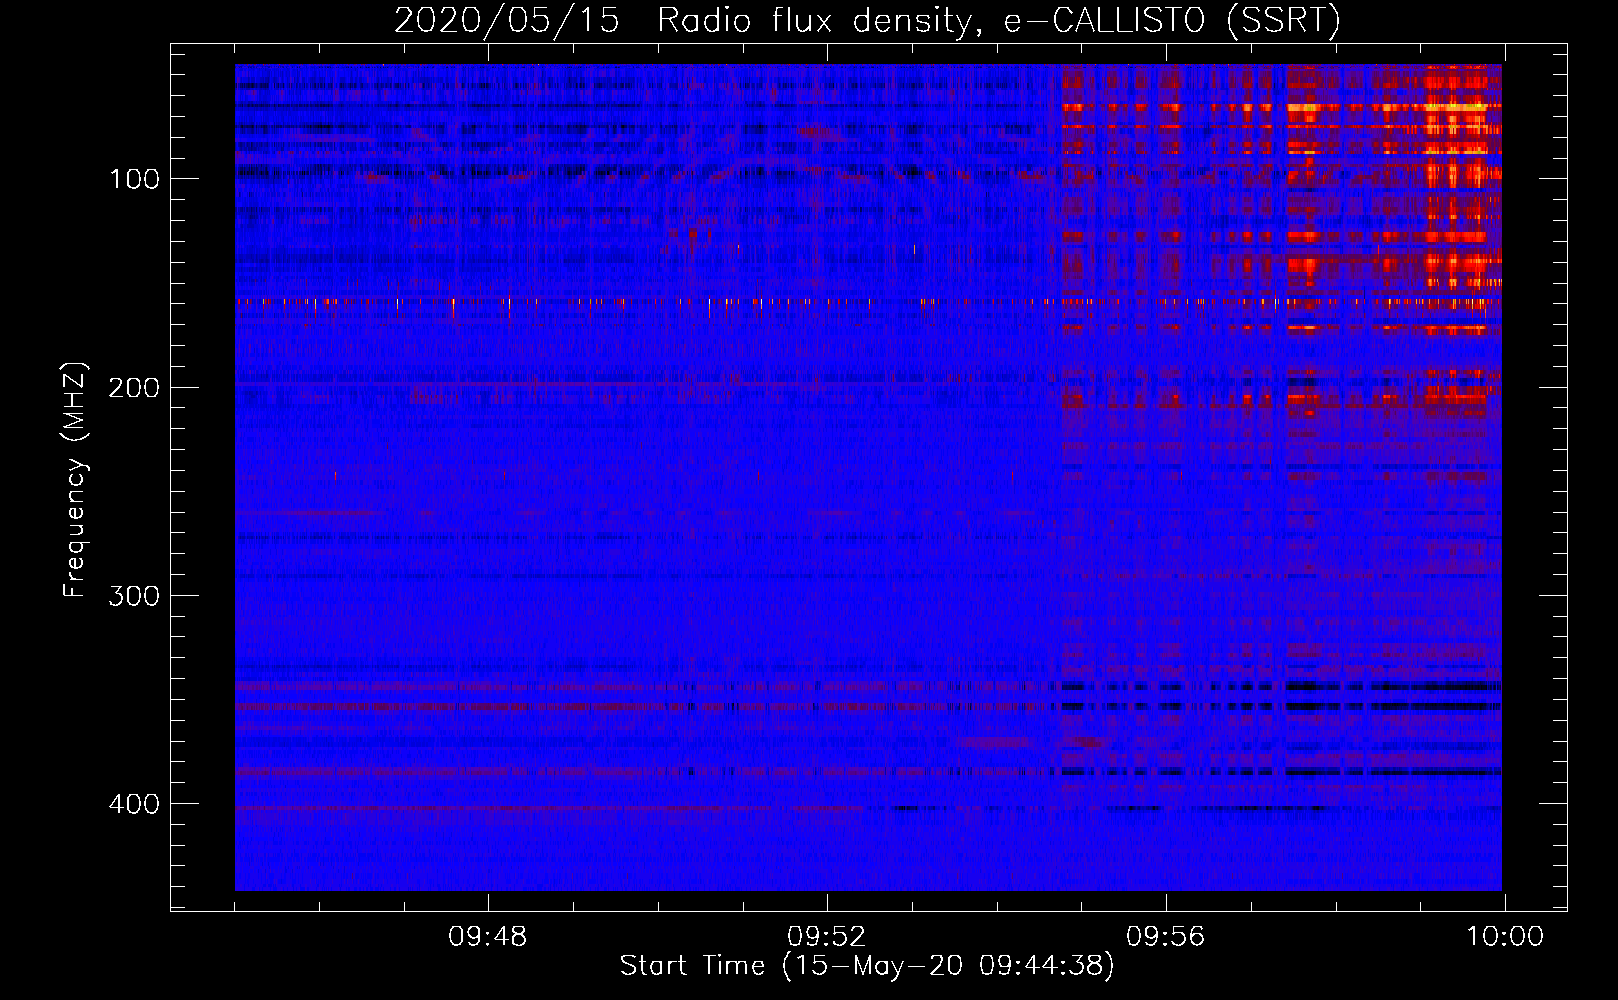1618x1000 pixels.
Task: Click the 200 frequency tick label
Action: [x=134, y=388]
